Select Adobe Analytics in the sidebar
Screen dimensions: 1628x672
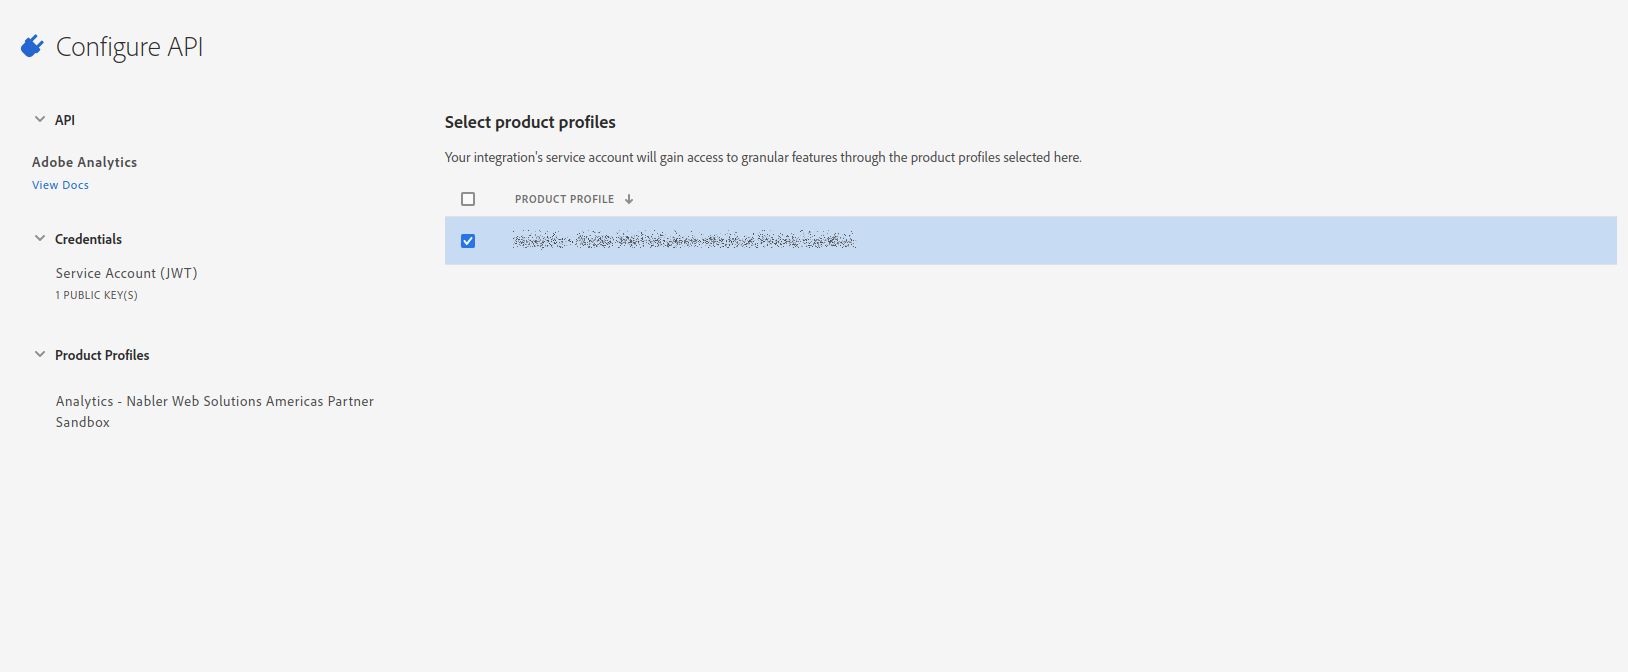point(84,161)
